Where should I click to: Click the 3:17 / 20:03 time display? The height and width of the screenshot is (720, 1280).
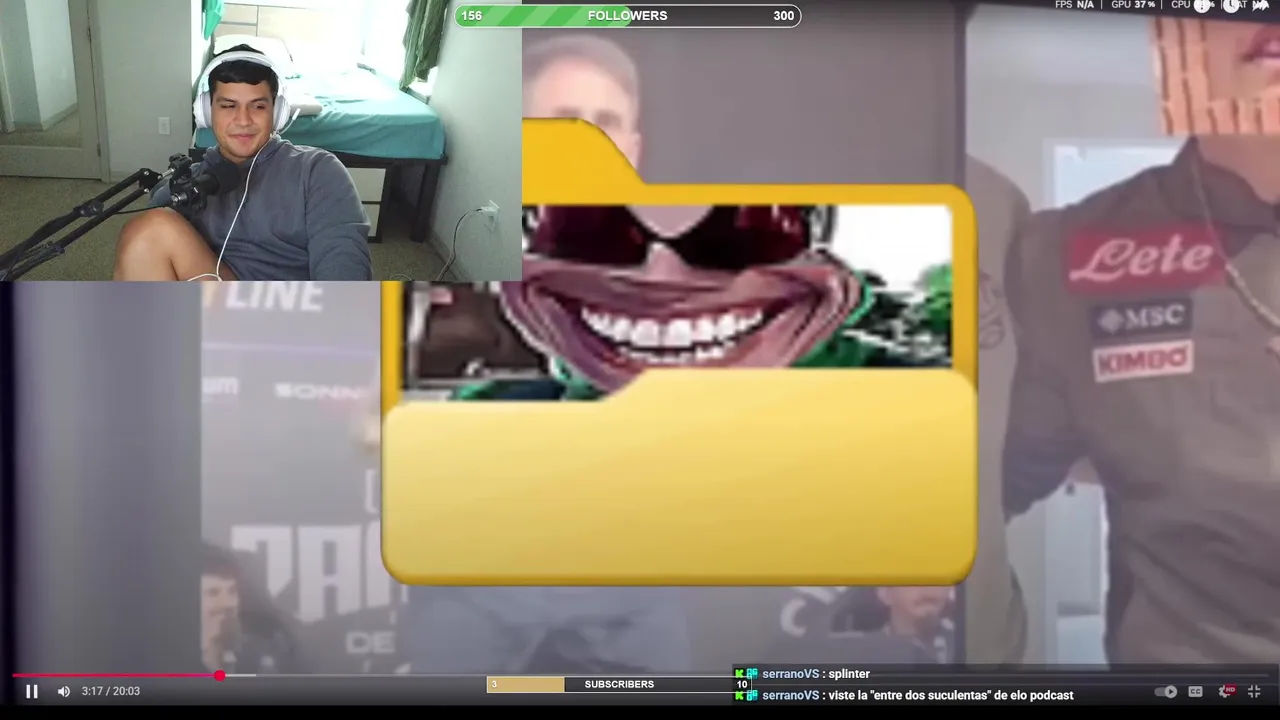point(111,691)
